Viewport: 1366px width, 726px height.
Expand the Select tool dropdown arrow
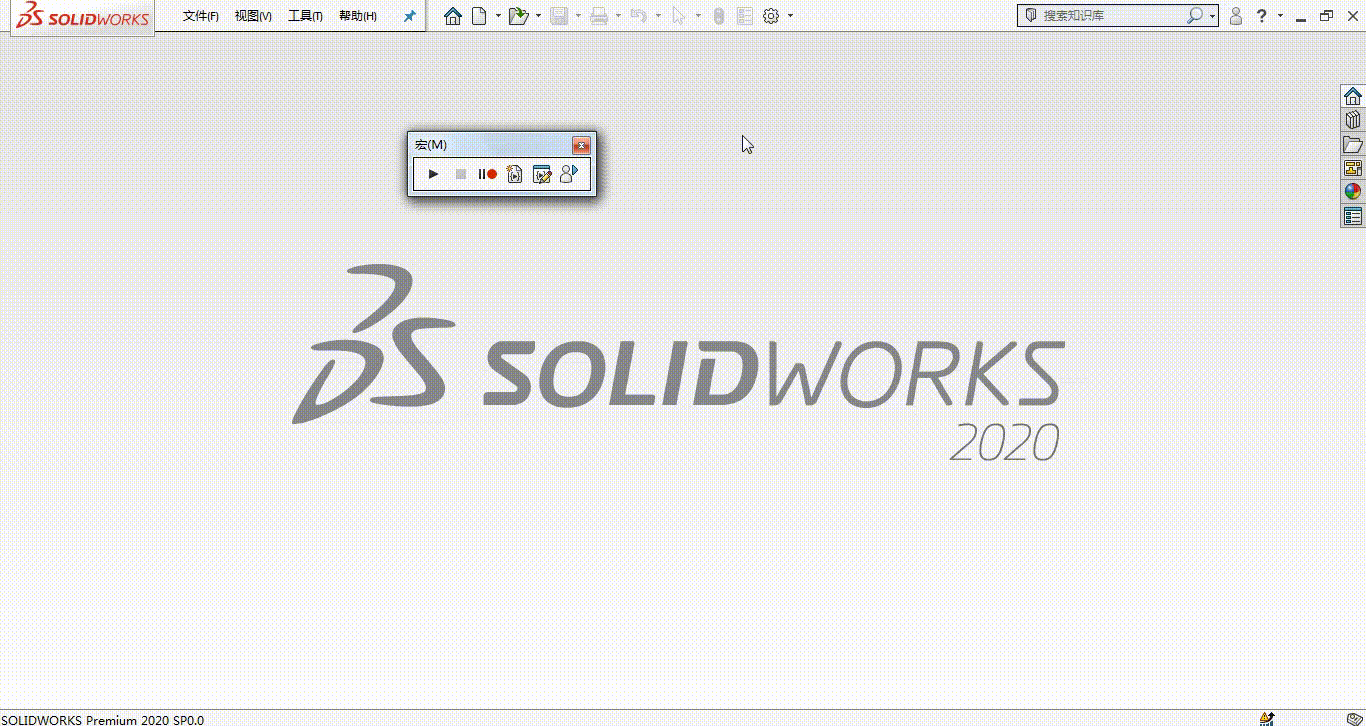698,16
